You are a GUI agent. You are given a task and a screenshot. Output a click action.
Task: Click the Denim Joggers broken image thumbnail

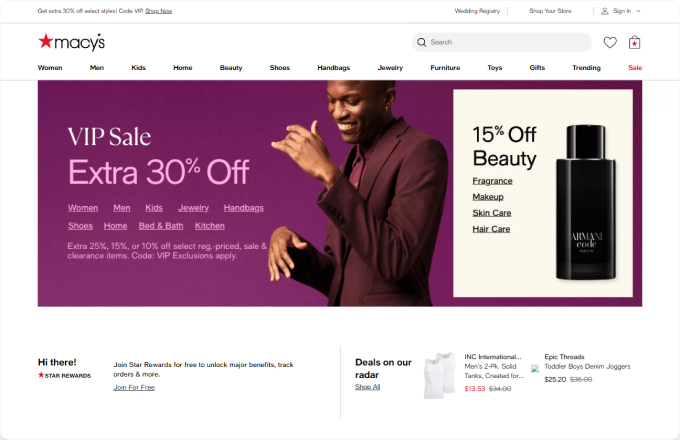coord(535,369)
